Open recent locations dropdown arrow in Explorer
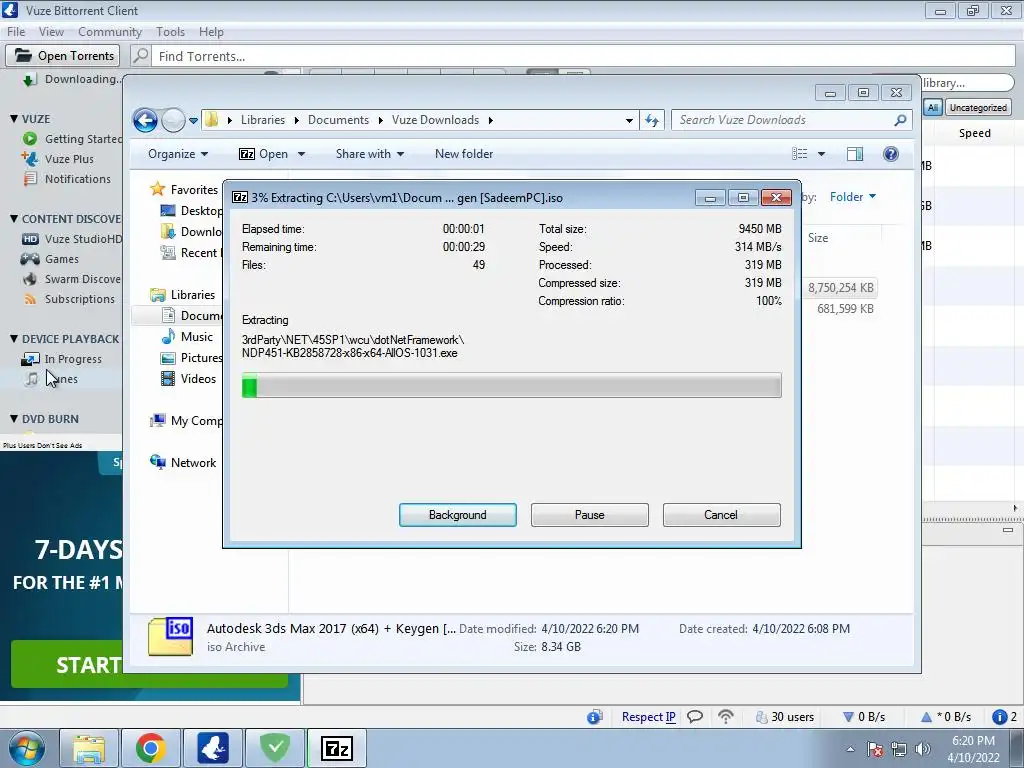The width and height of the screenshot is (1024, 768). 193,121
